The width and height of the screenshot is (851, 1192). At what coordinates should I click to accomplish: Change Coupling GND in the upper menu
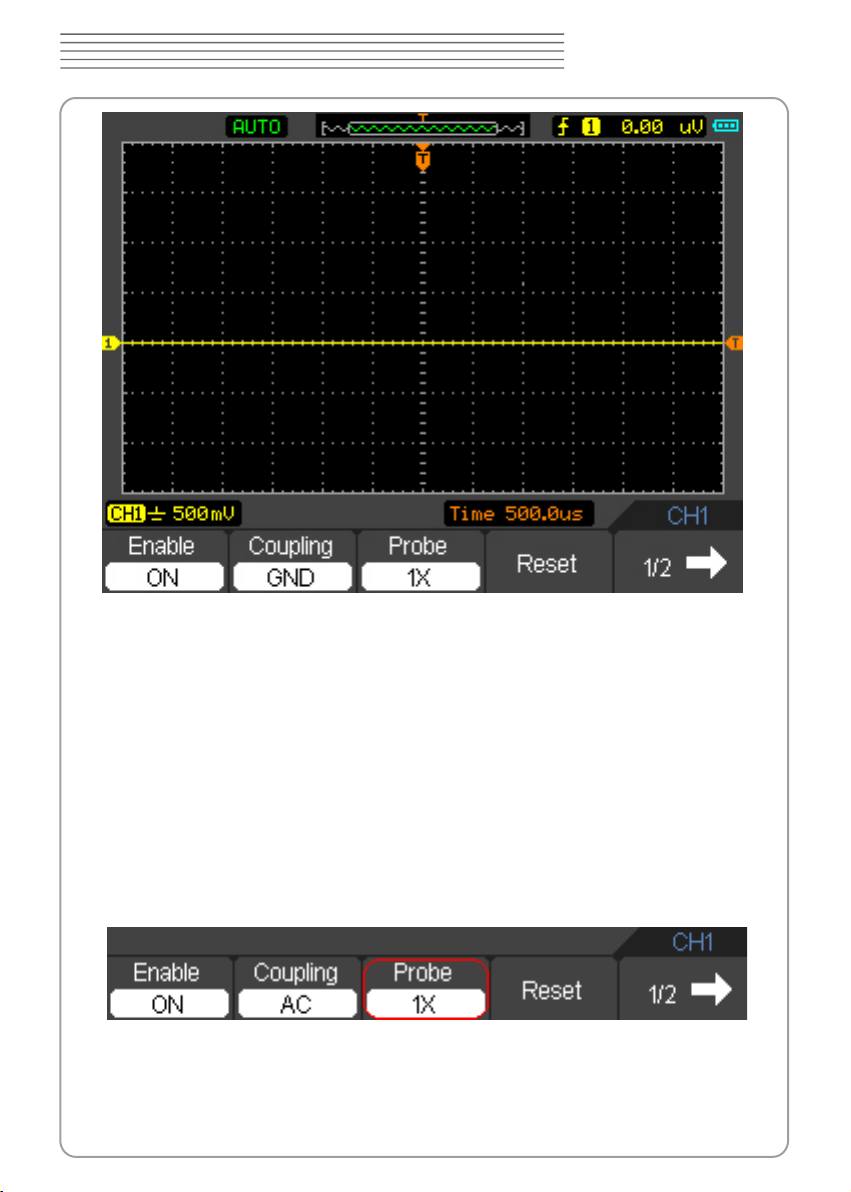(x=292, y=562)
